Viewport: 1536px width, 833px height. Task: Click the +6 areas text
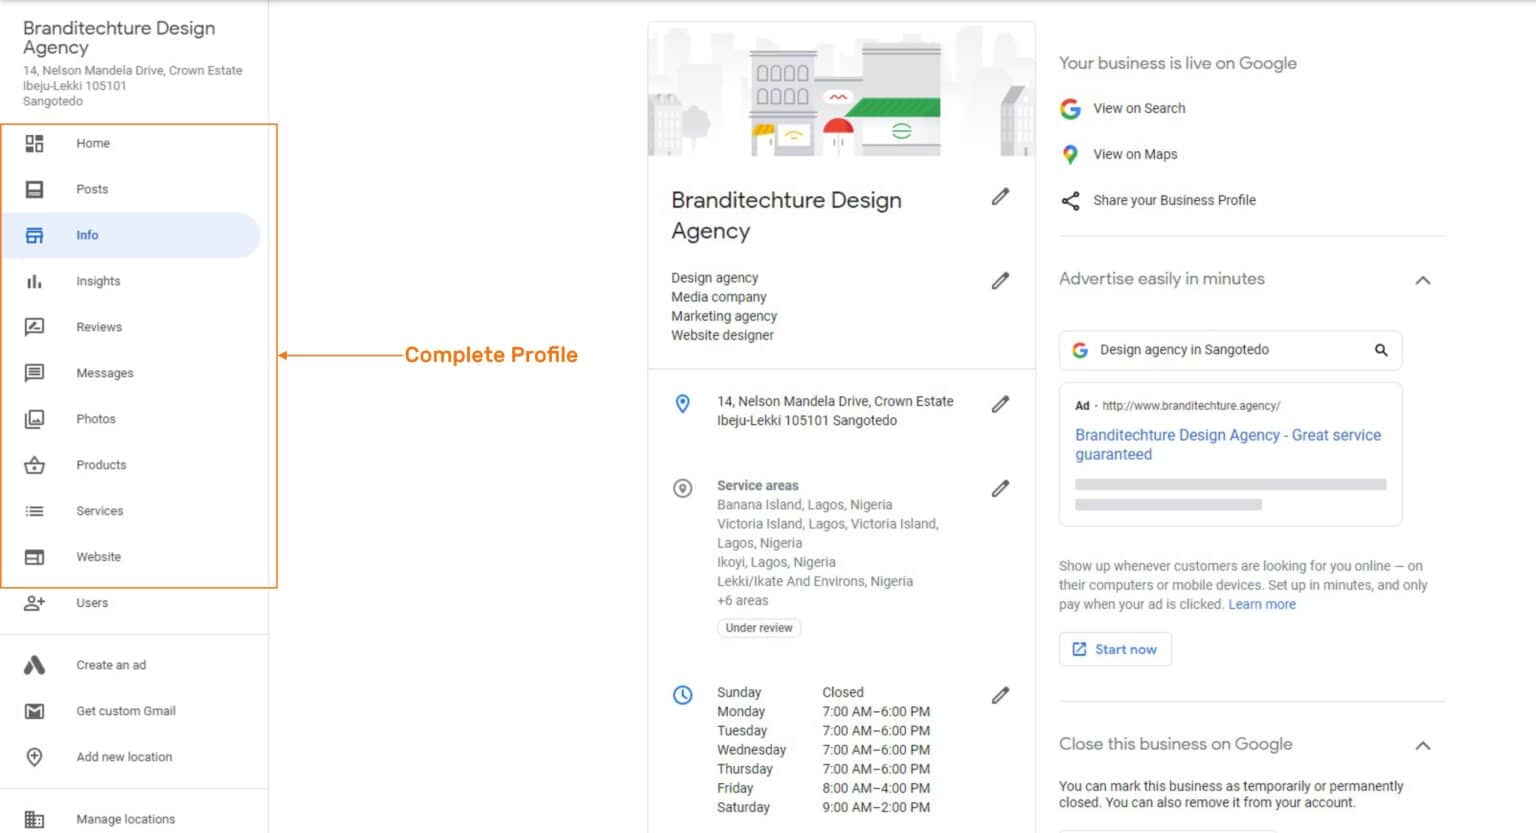click(742, 601)
